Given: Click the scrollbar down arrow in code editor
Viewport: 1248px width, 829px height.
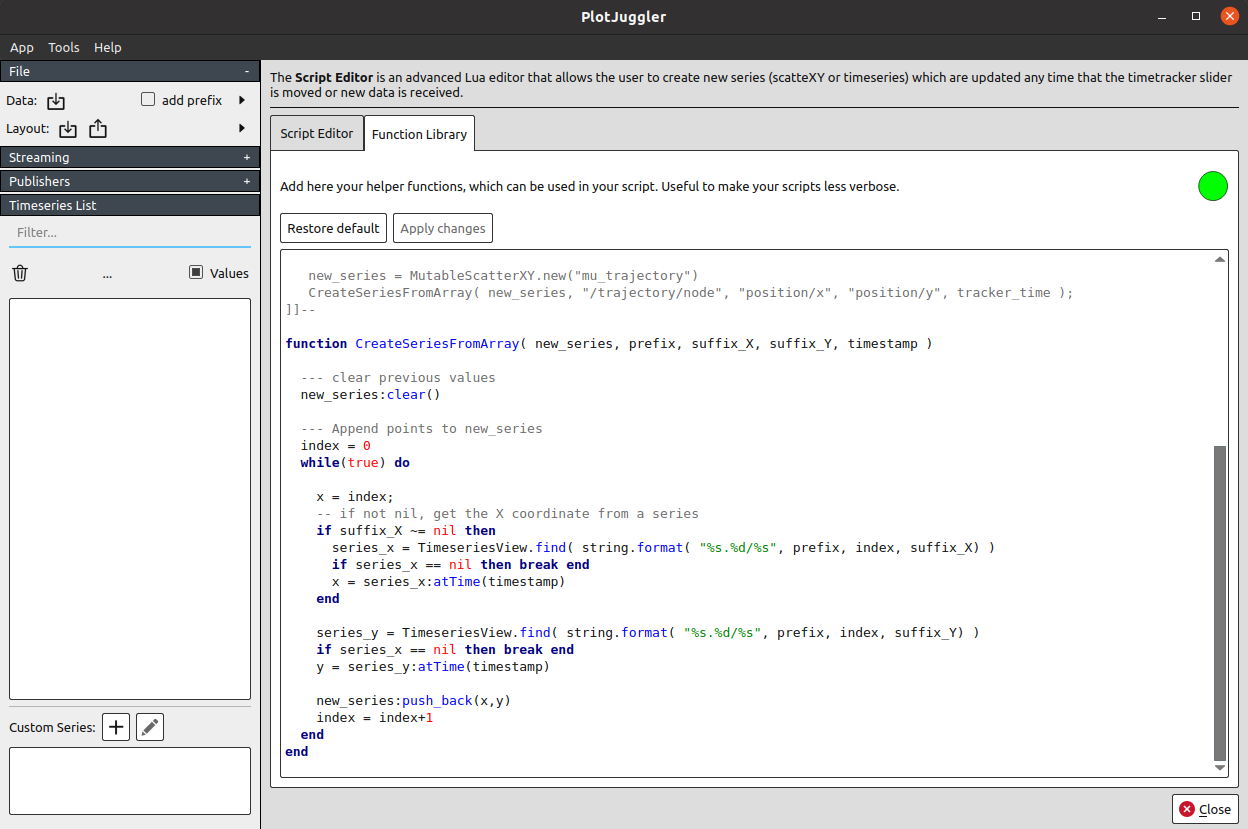Looking at the screenshot, I should click(1219, 767).
